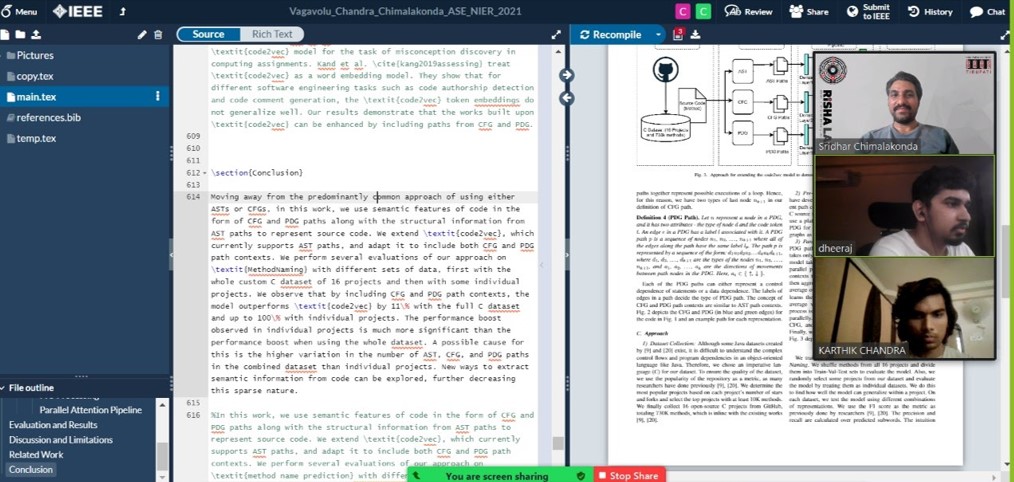The width and height of the screenshot is (1014, 482).
Task: Go to Evaluation and Results outline entry
Action: pyautogui.click(x=53, y=425)
